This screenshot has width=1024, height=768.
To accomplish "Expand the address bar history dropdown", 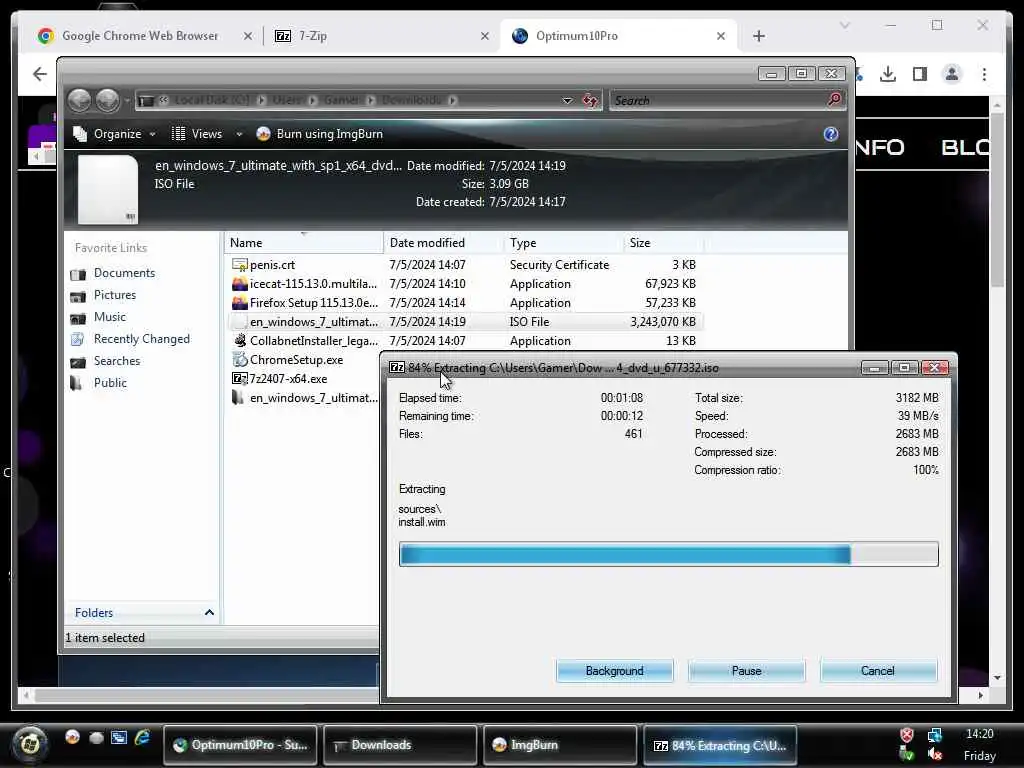I will 567,101.
